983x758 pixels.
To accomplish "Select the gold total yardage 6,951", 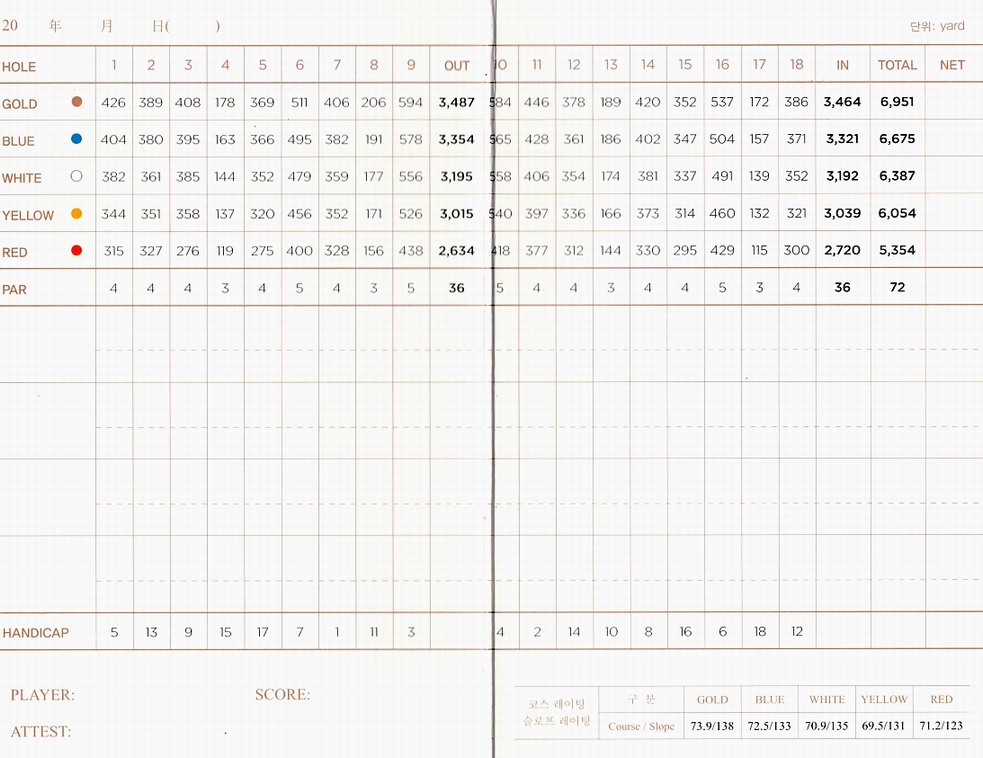I will pyautogui.click(x=897, y=102).
